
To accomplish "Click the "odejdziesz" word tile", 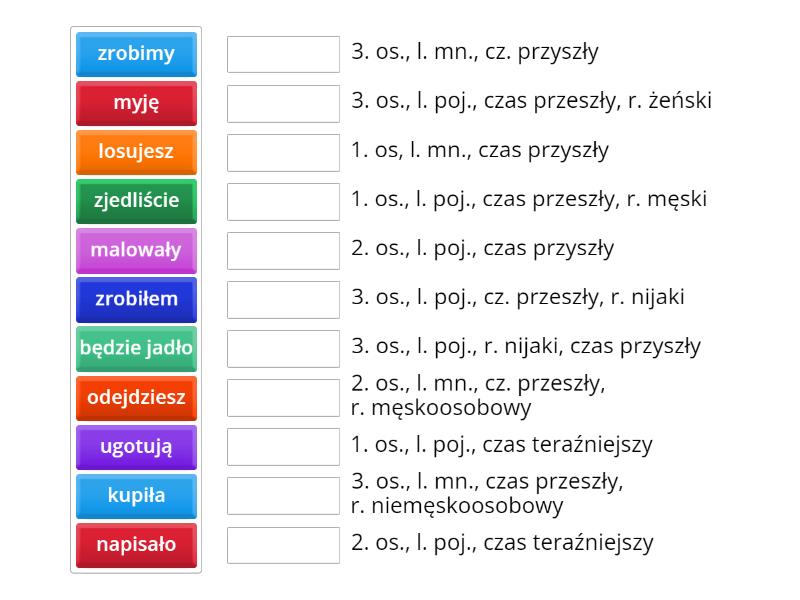I will [x=136, y=397].
